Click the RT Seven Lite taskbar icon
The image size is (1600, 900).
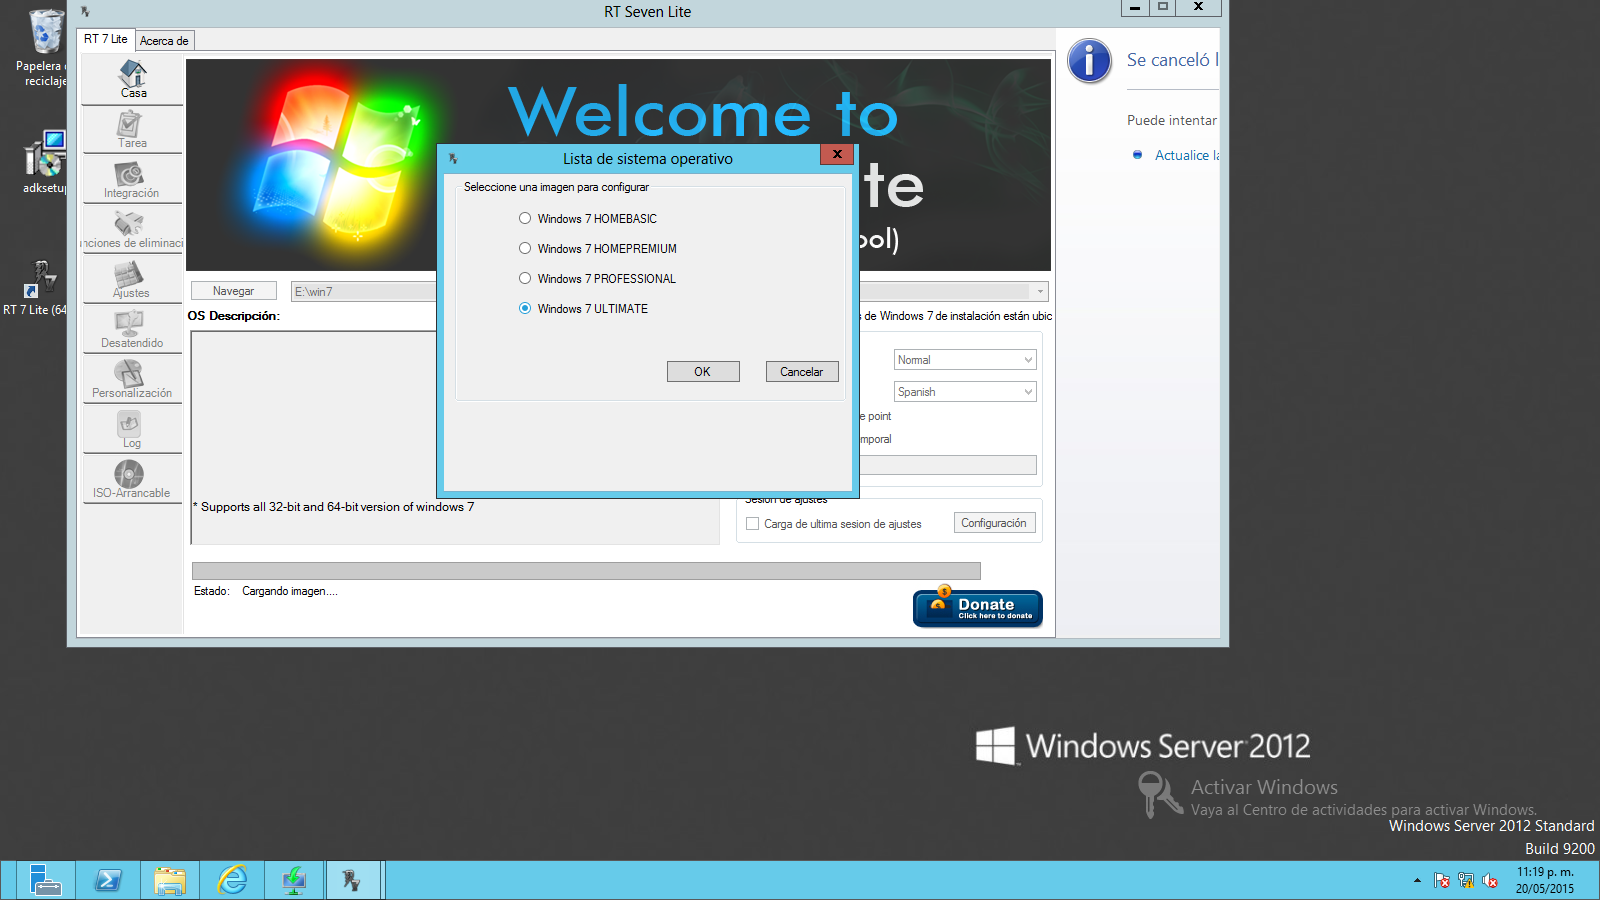(352, 880)
